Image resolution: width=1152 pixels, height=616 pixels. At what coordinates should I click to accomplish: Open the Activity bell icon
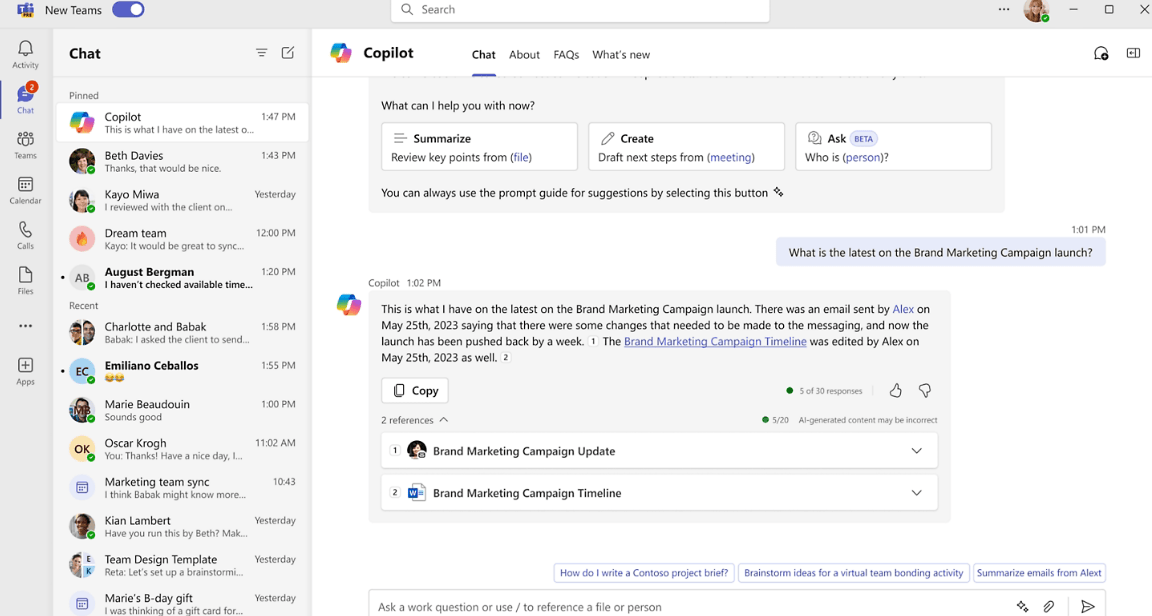pos(25,54)
